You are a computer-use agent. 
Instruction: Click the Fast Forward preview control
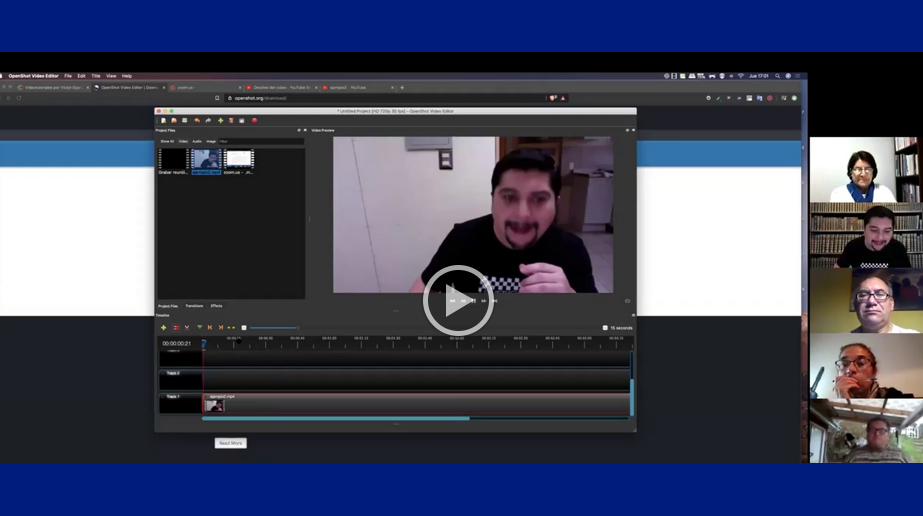point(484,301)
